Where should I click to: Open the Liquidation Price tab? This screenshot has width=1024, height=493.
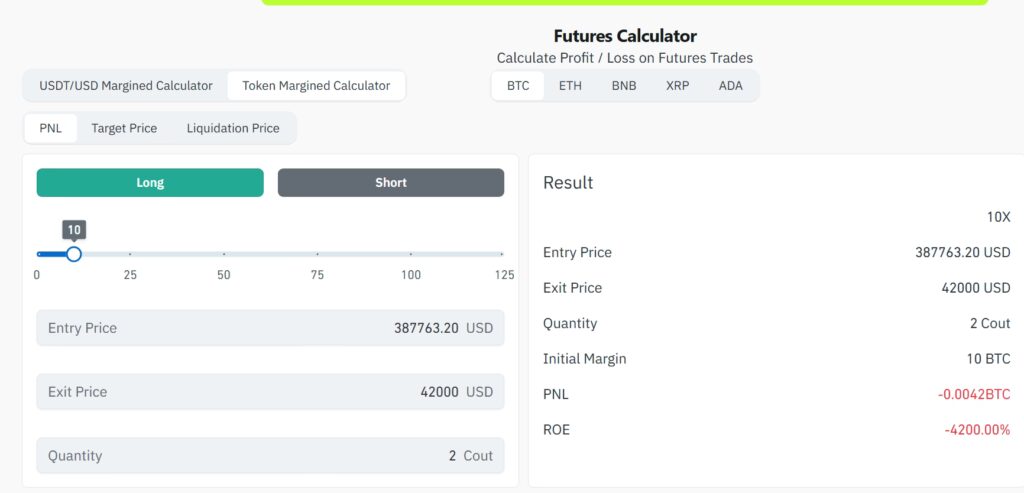click(x=233, y=128)
